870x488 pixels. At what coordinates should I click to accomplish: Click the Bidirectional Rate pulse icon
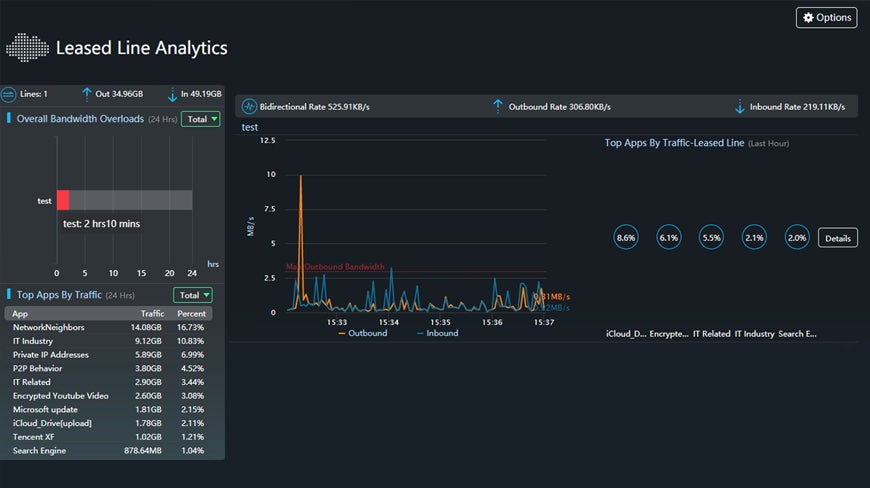coord(249,106)
